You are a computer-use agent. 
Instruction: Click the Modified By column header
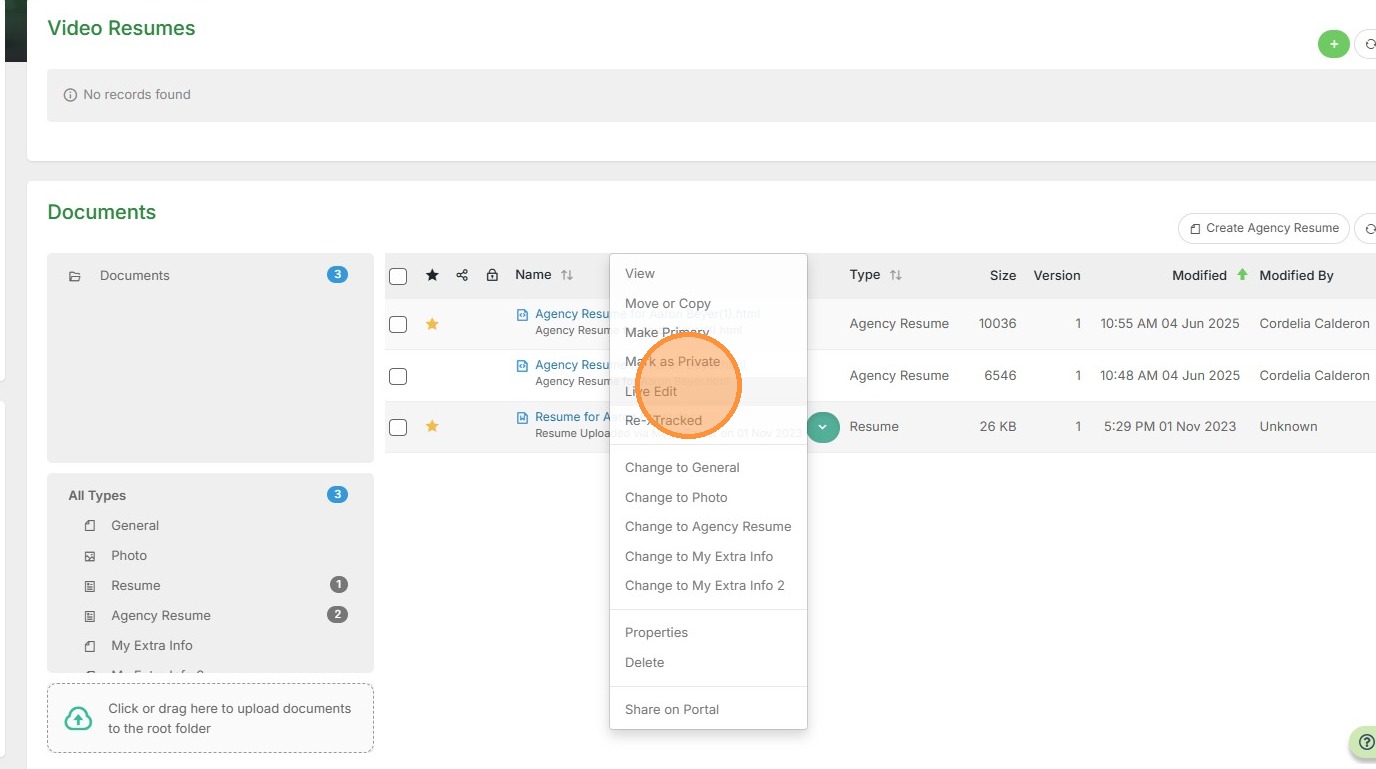(x=1296, y=275)
